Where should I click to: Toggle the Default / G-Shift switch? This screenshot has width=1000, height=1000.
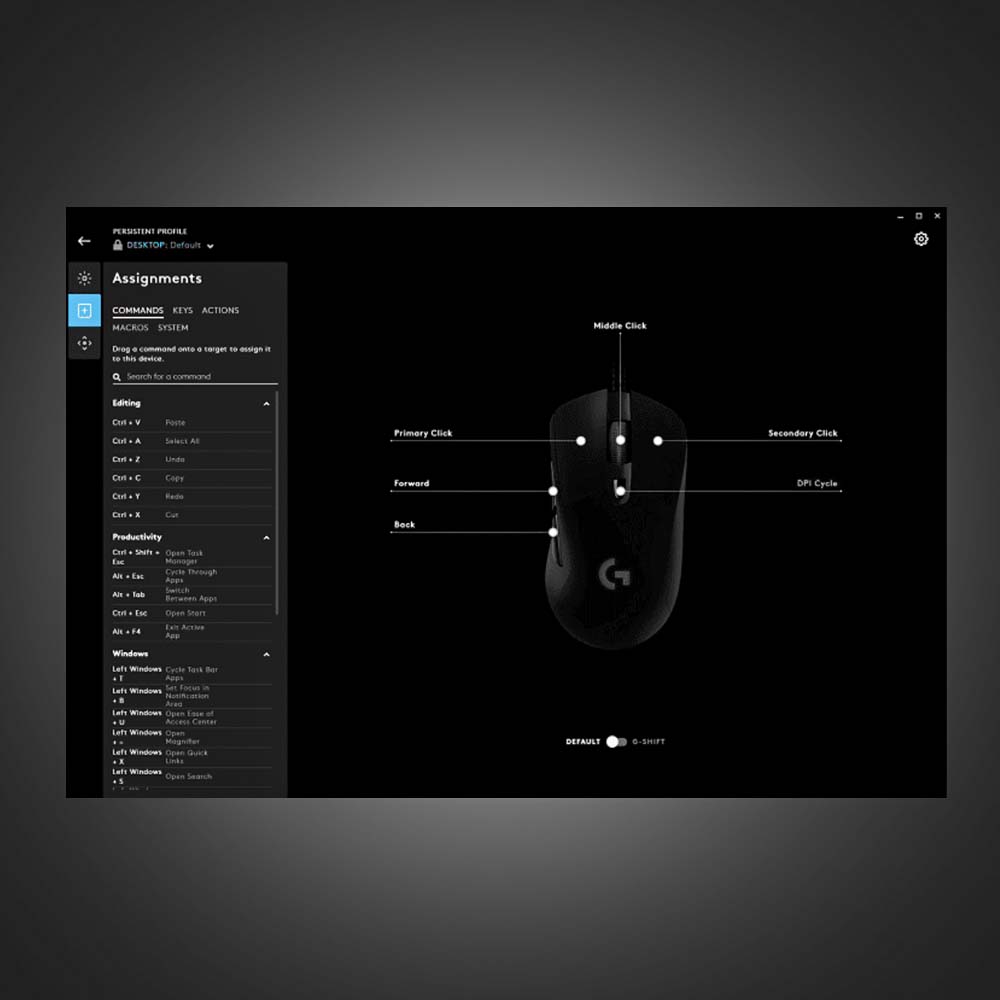(616, 742)
